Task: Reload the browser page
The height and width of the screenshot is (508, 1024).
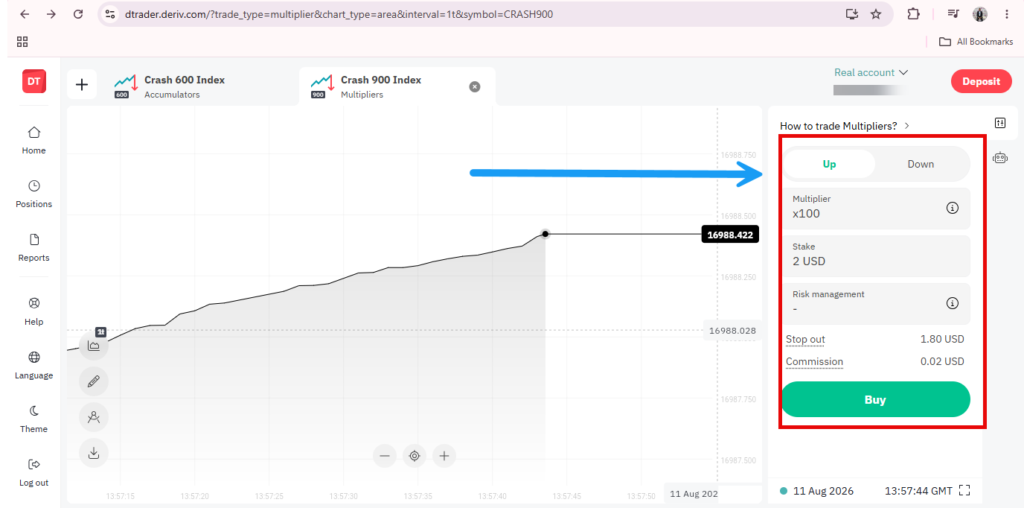Action: 78,14
